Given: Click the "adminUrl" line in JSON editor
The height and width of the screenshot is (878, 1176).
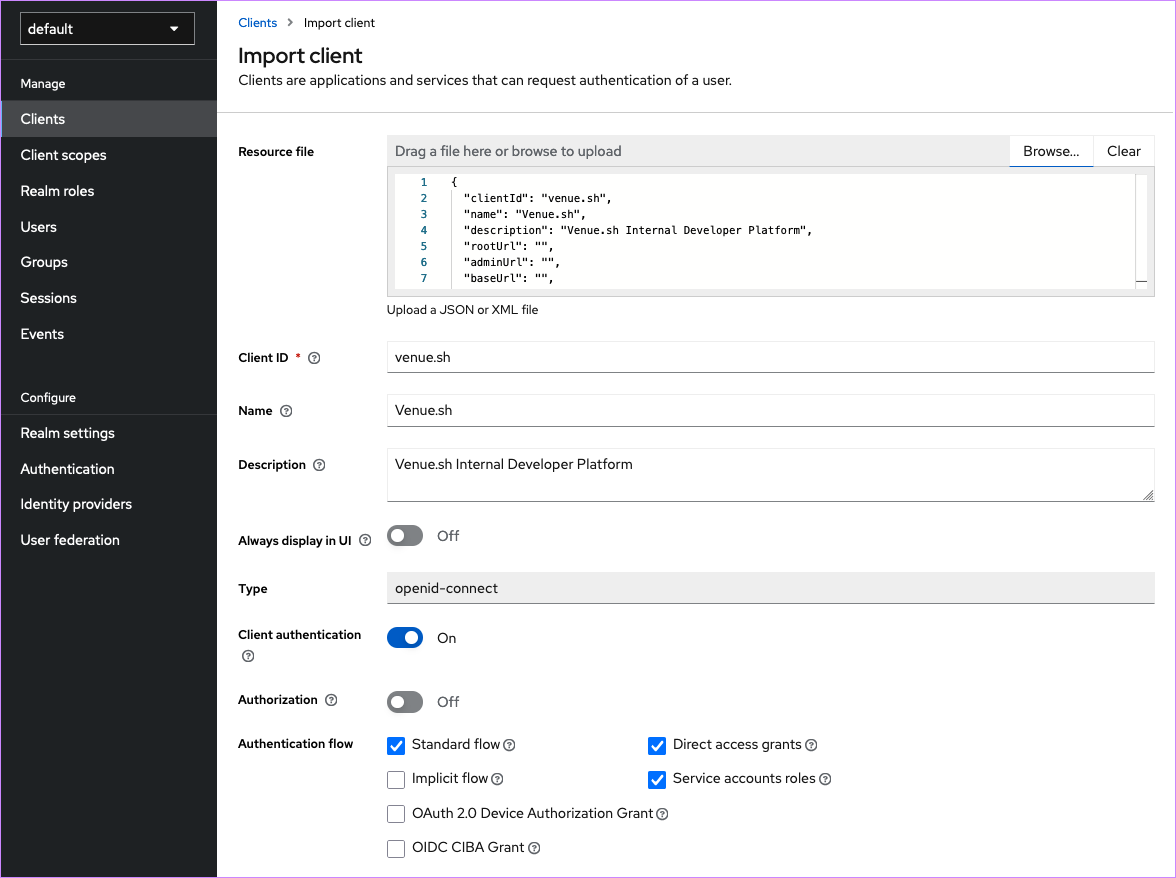Looking at the screenshot, I should (512, 262).
